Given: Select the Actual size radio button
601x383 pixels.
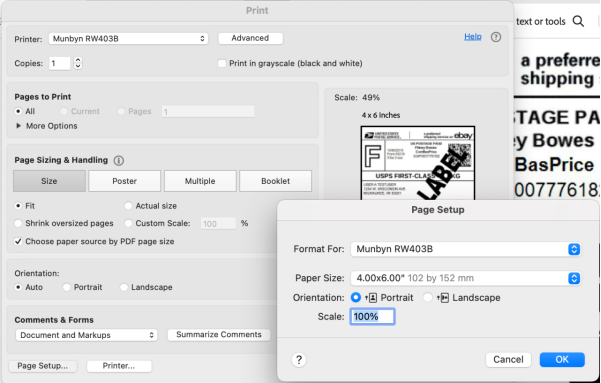Looking at the screenshot, I should 128,206.
